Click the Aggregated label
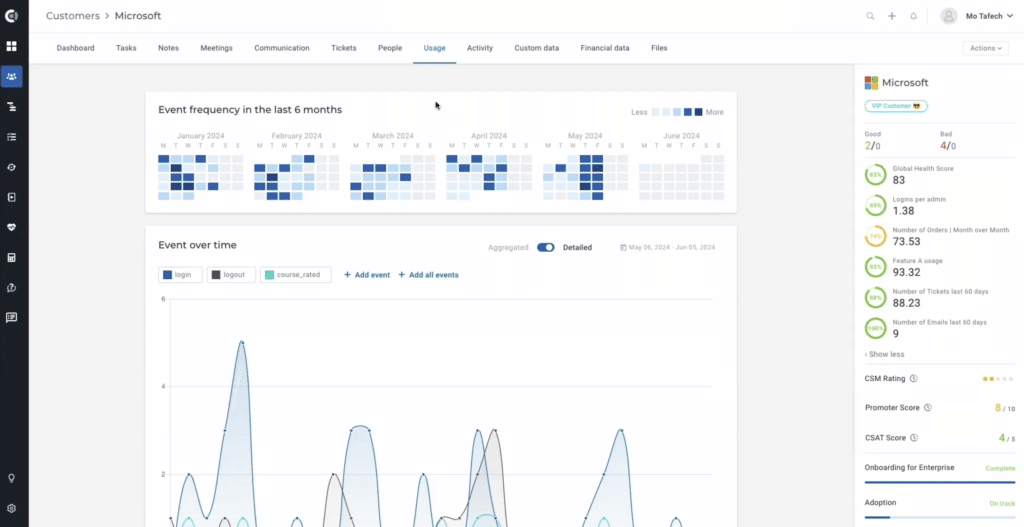1024x527 pixels. click(x=509, y=248)
